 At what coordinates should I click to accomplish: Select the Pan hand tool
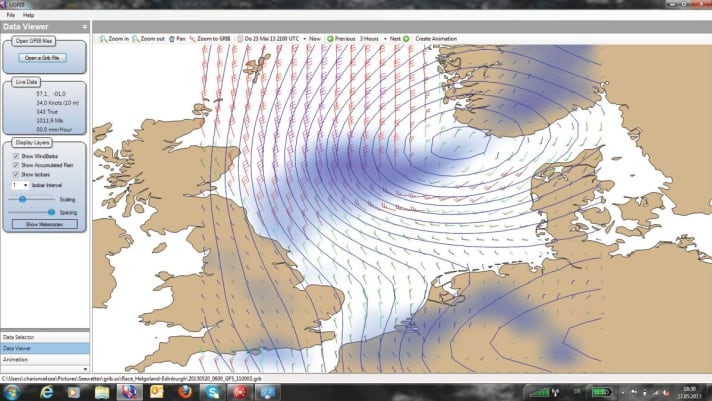(x=172, y=39)
